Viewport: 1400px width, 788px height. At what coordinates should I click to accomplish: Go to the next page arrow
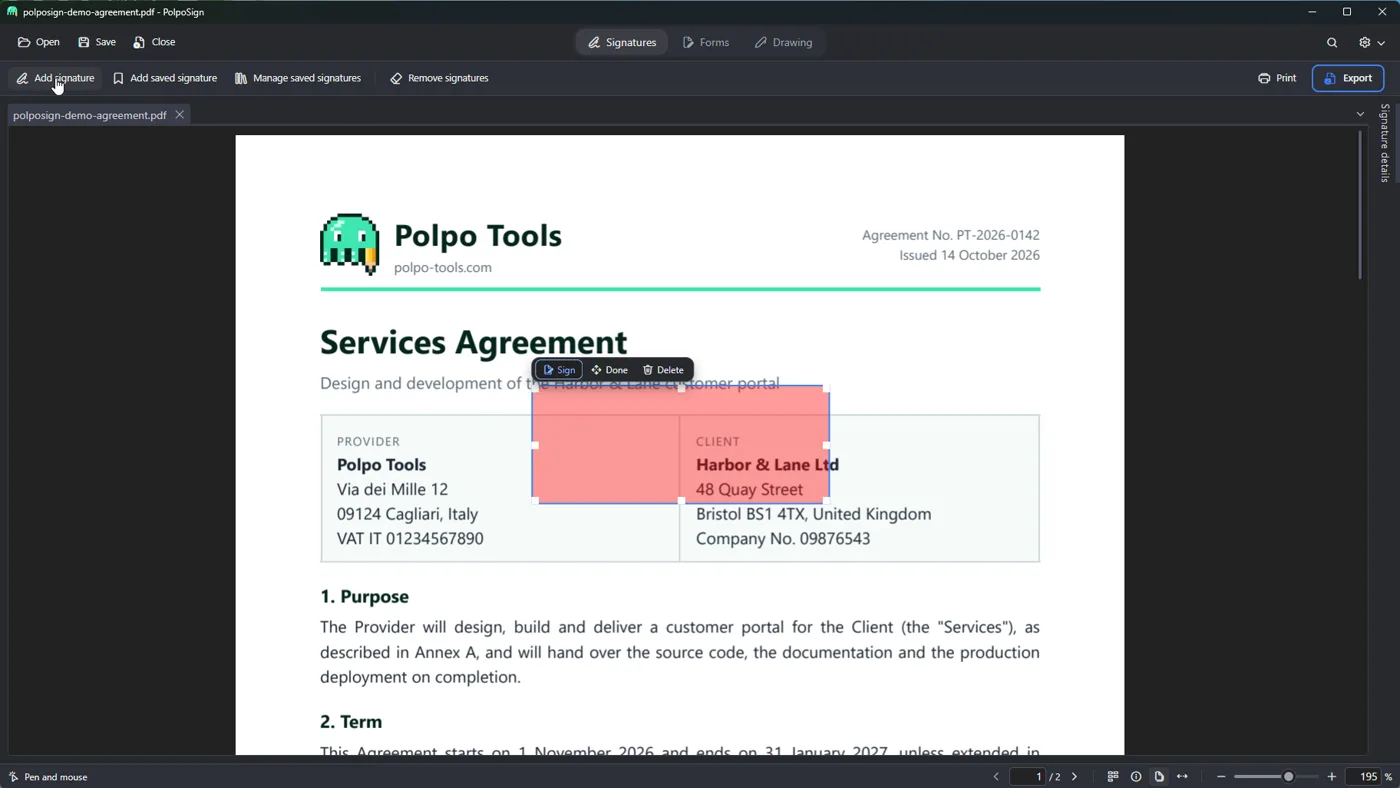point(1075,777)
